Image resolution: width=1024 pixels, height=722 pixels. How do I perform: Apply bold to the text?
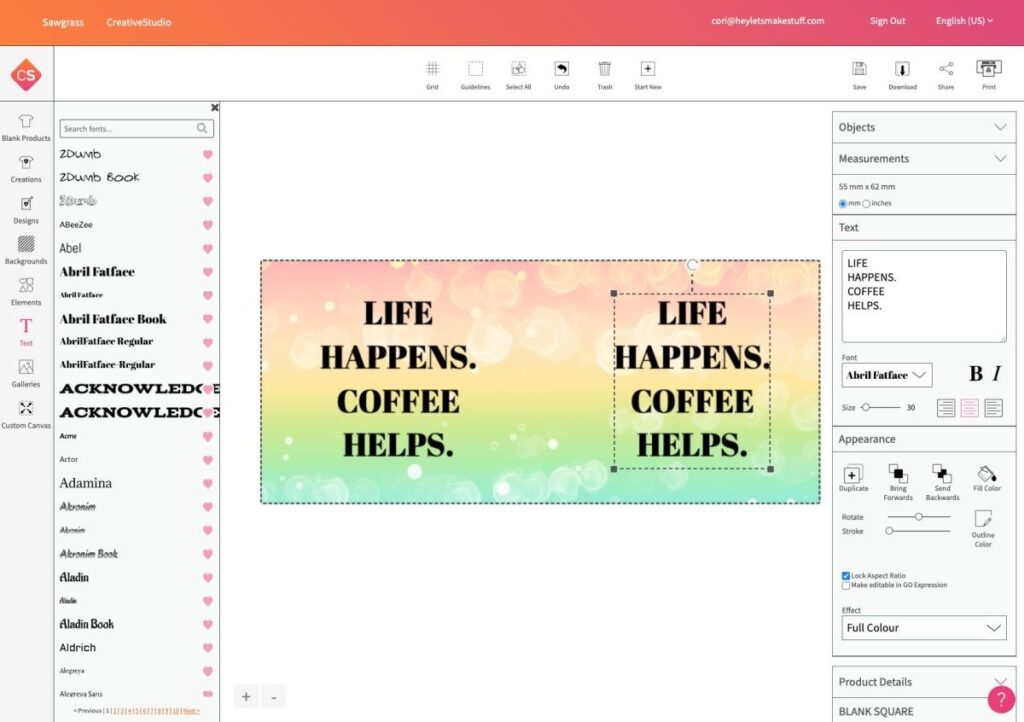pos(976,373)
